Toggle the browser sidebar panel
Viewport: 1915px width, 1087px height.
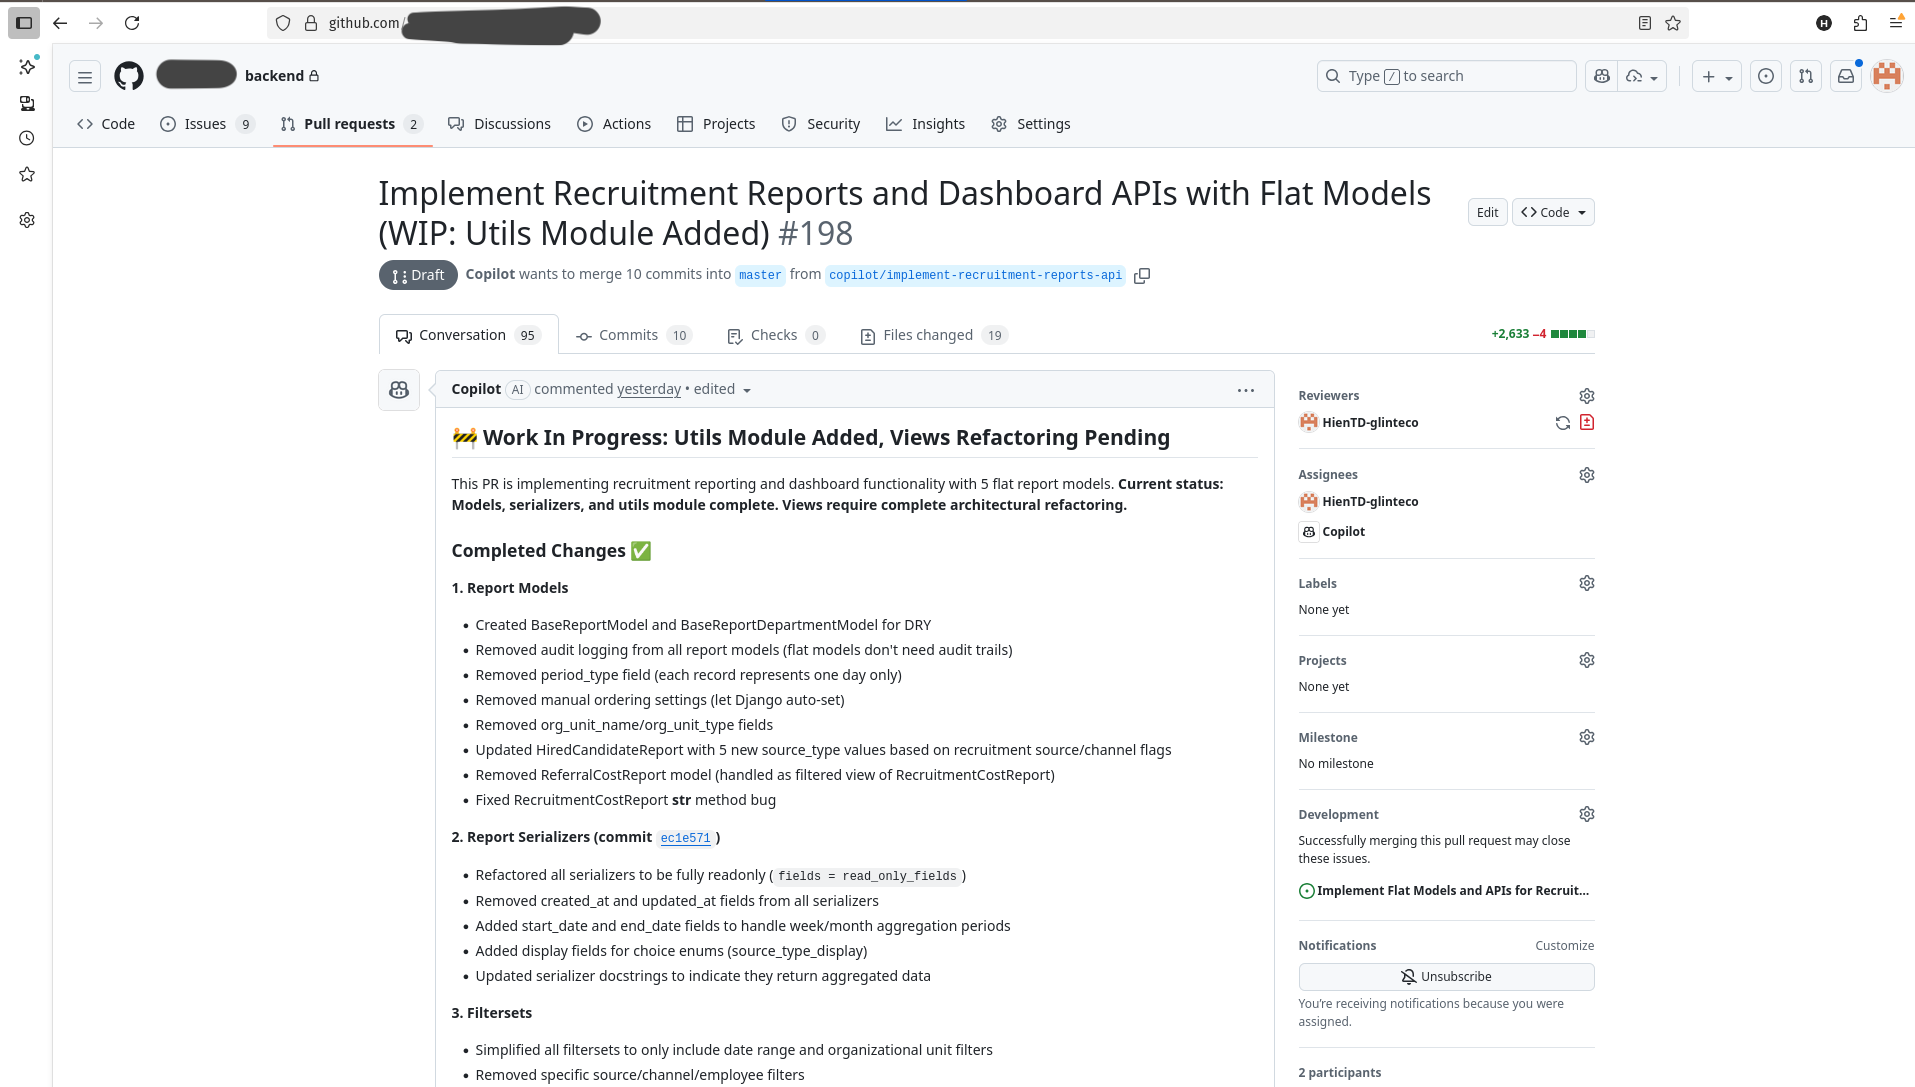point(24,22)
